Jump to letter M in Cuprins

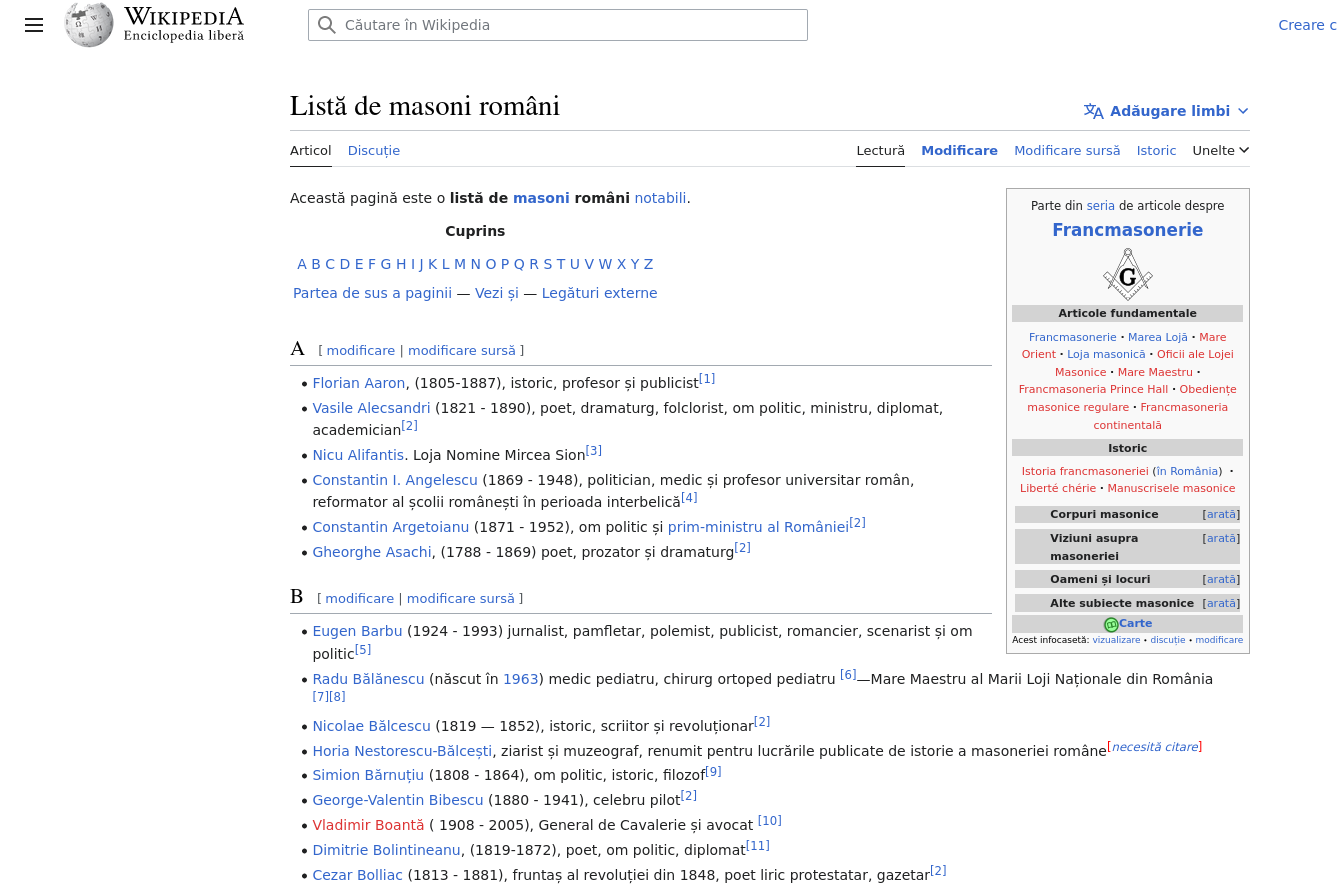click(x=460, y=264)
